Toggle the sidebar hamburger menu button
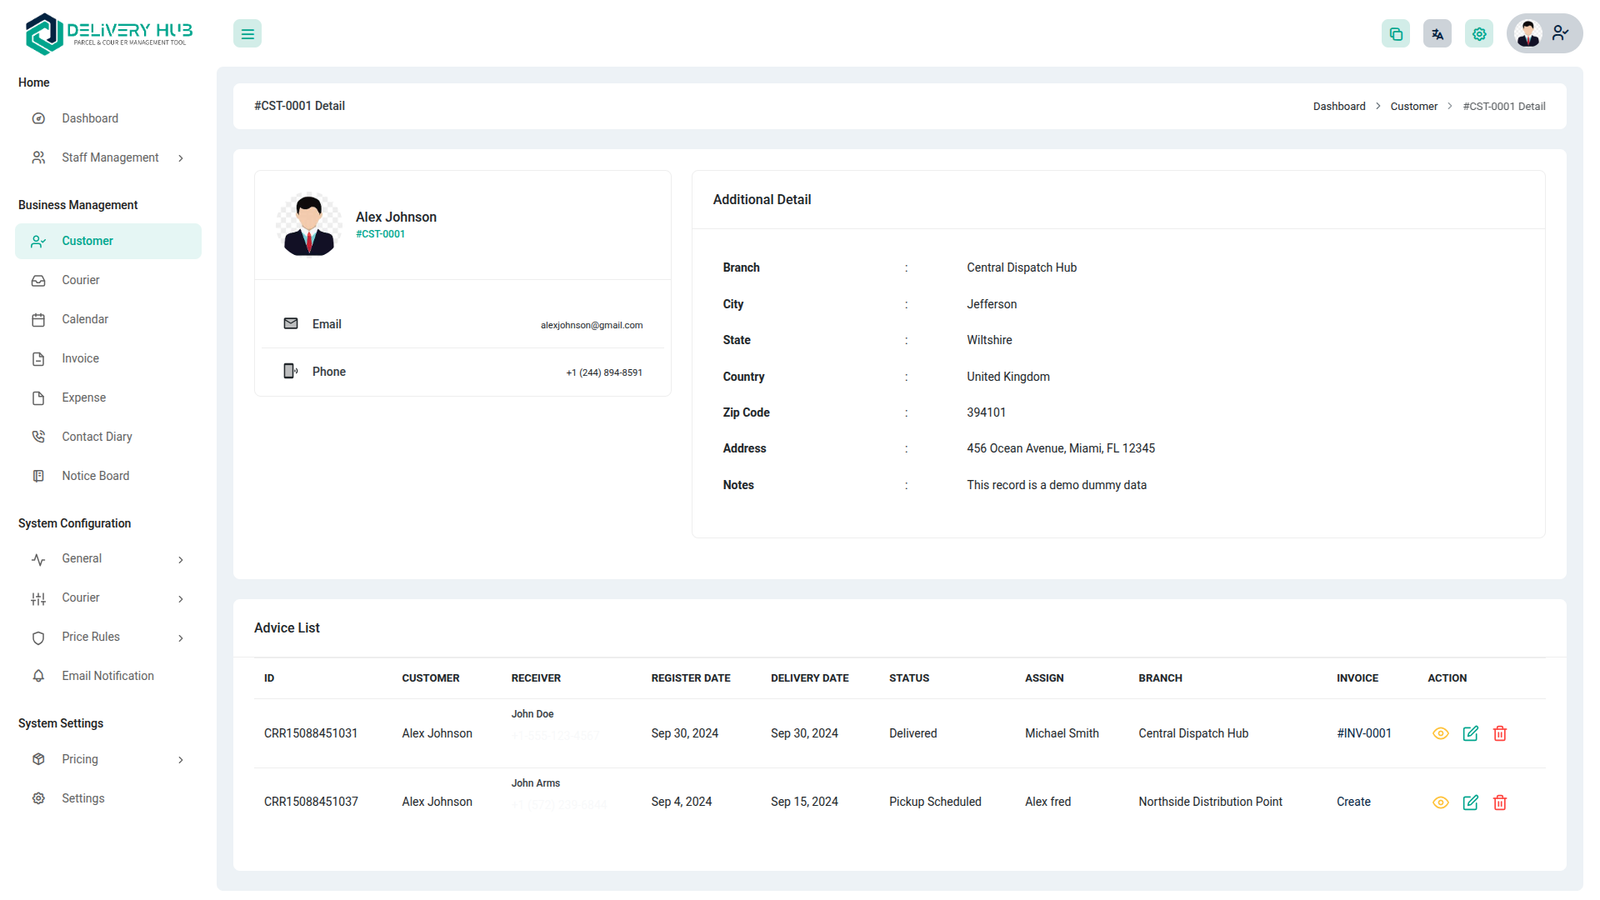This screenshot has height=900, width=1600. pyautogui.click(x=247, y=34)
